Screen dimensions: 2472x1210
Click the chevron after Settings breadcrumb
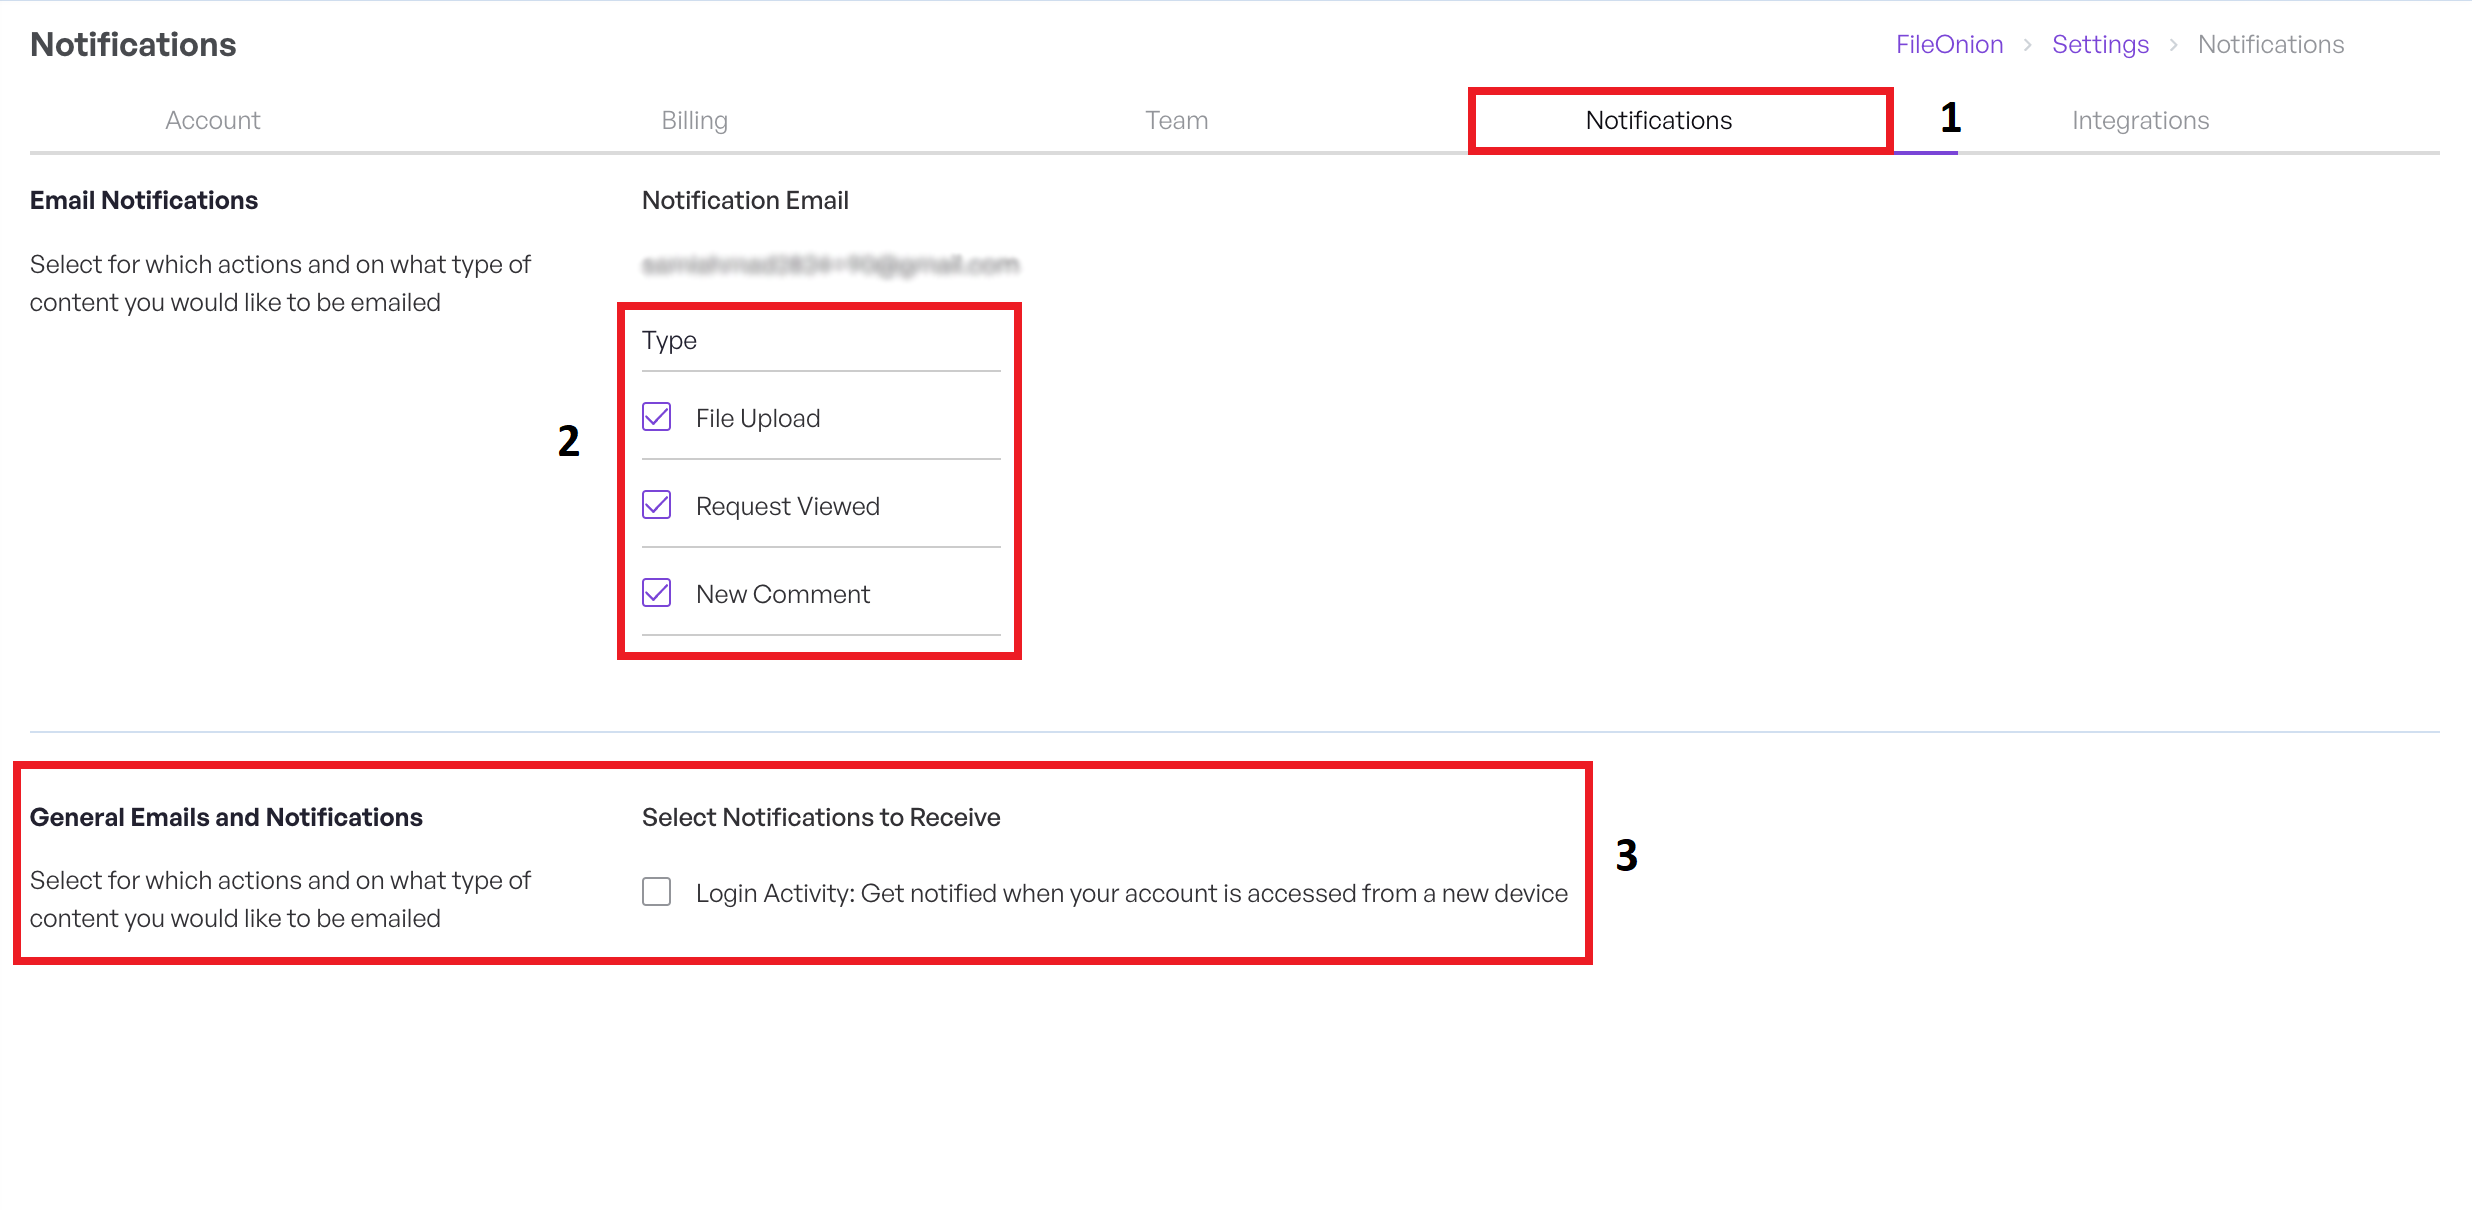point(2173,45)
